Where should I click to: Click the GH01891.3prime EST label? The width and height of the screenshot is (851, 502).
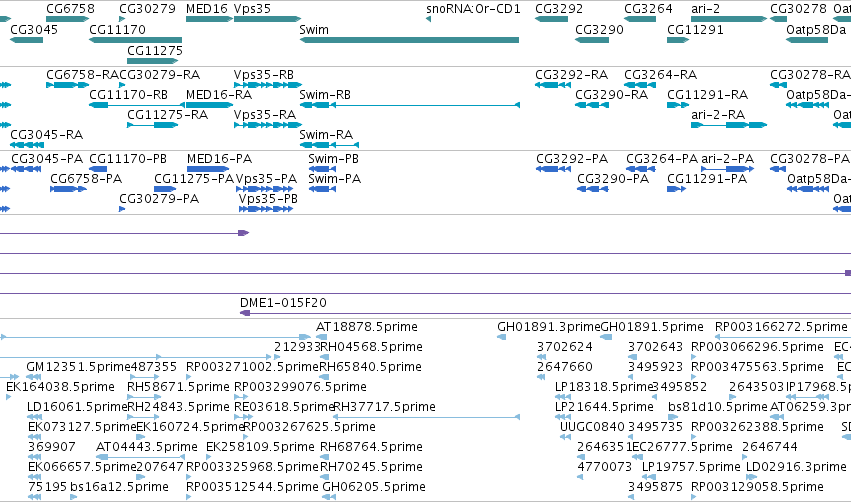[549, 327]
